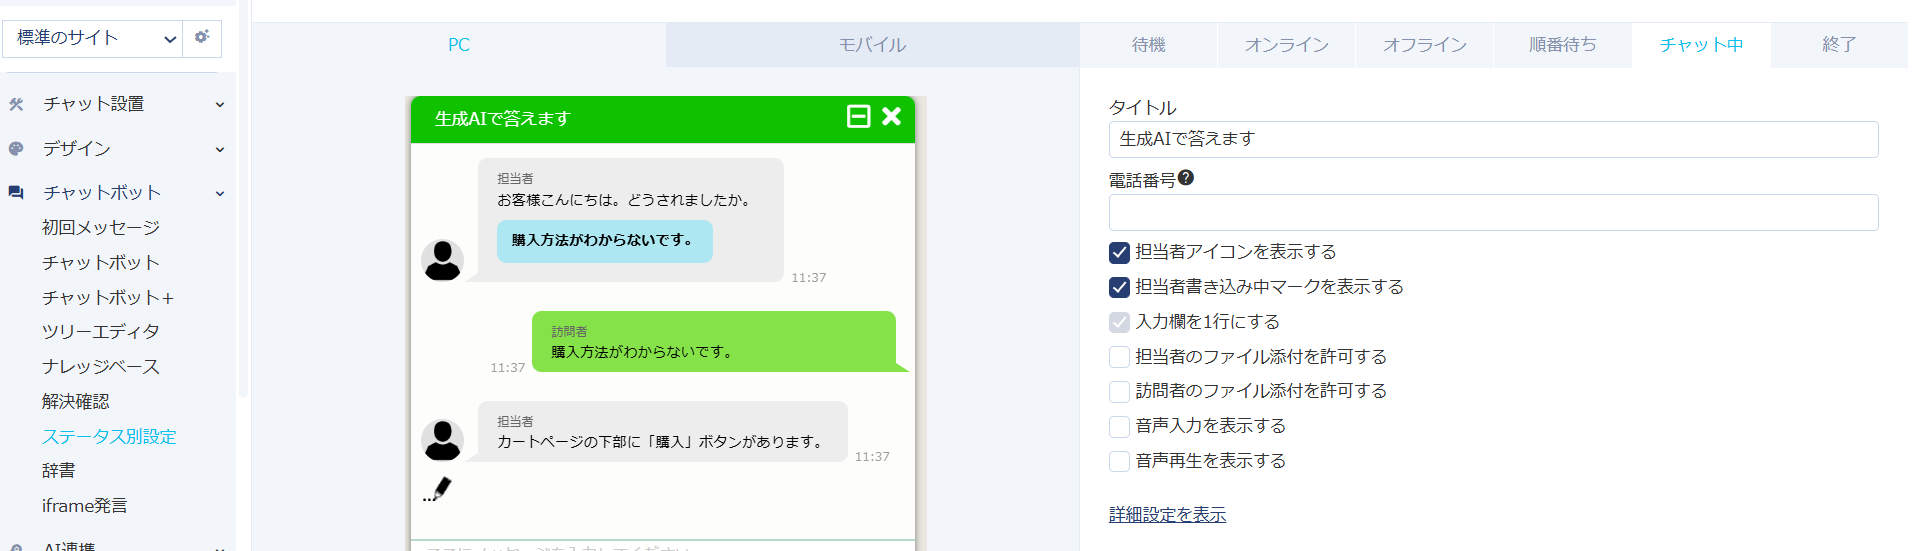Click the writing-in-progress pen icon

coord(437,489)
